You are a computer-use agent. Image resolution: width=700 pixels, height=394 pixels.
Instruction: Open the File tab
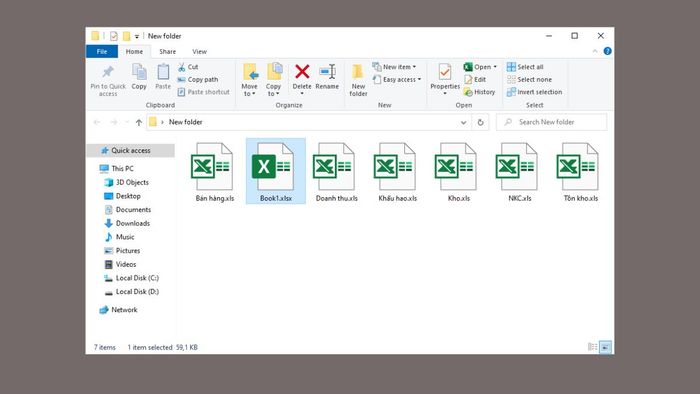[x=102, y=52]
